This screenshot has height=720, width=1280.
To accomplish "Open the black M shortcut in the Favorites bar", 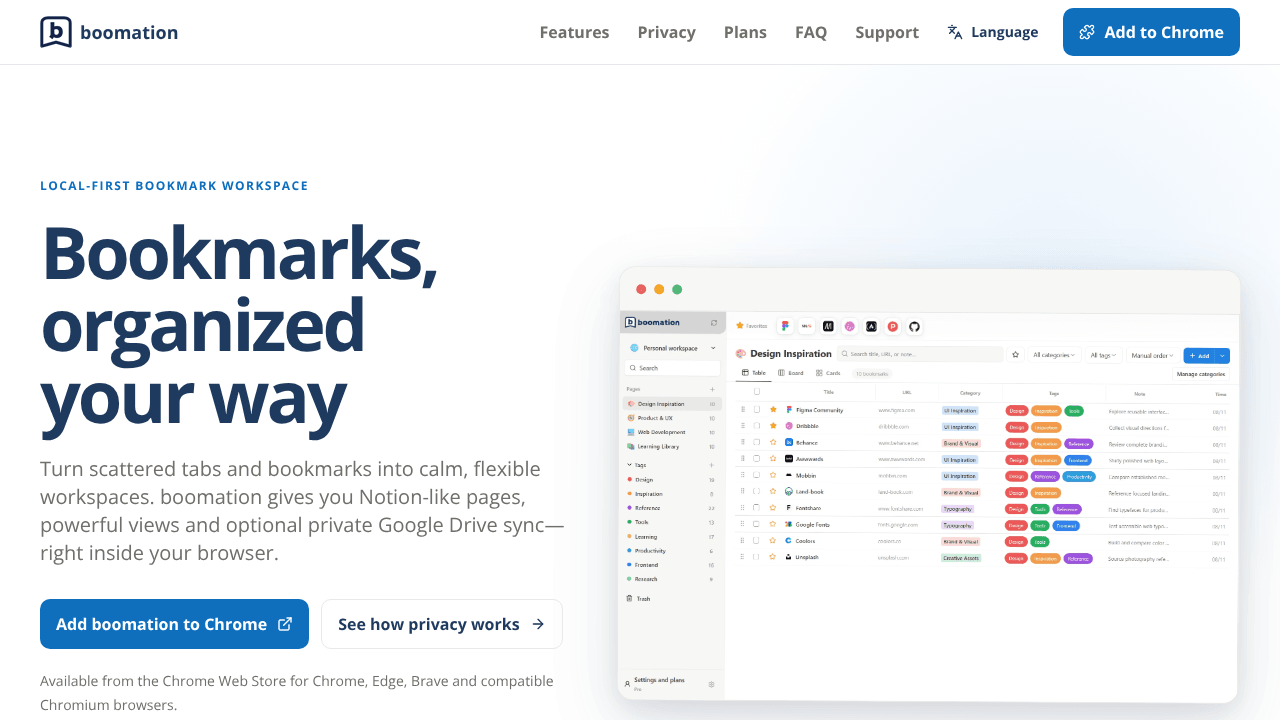I will click(828, 326).
